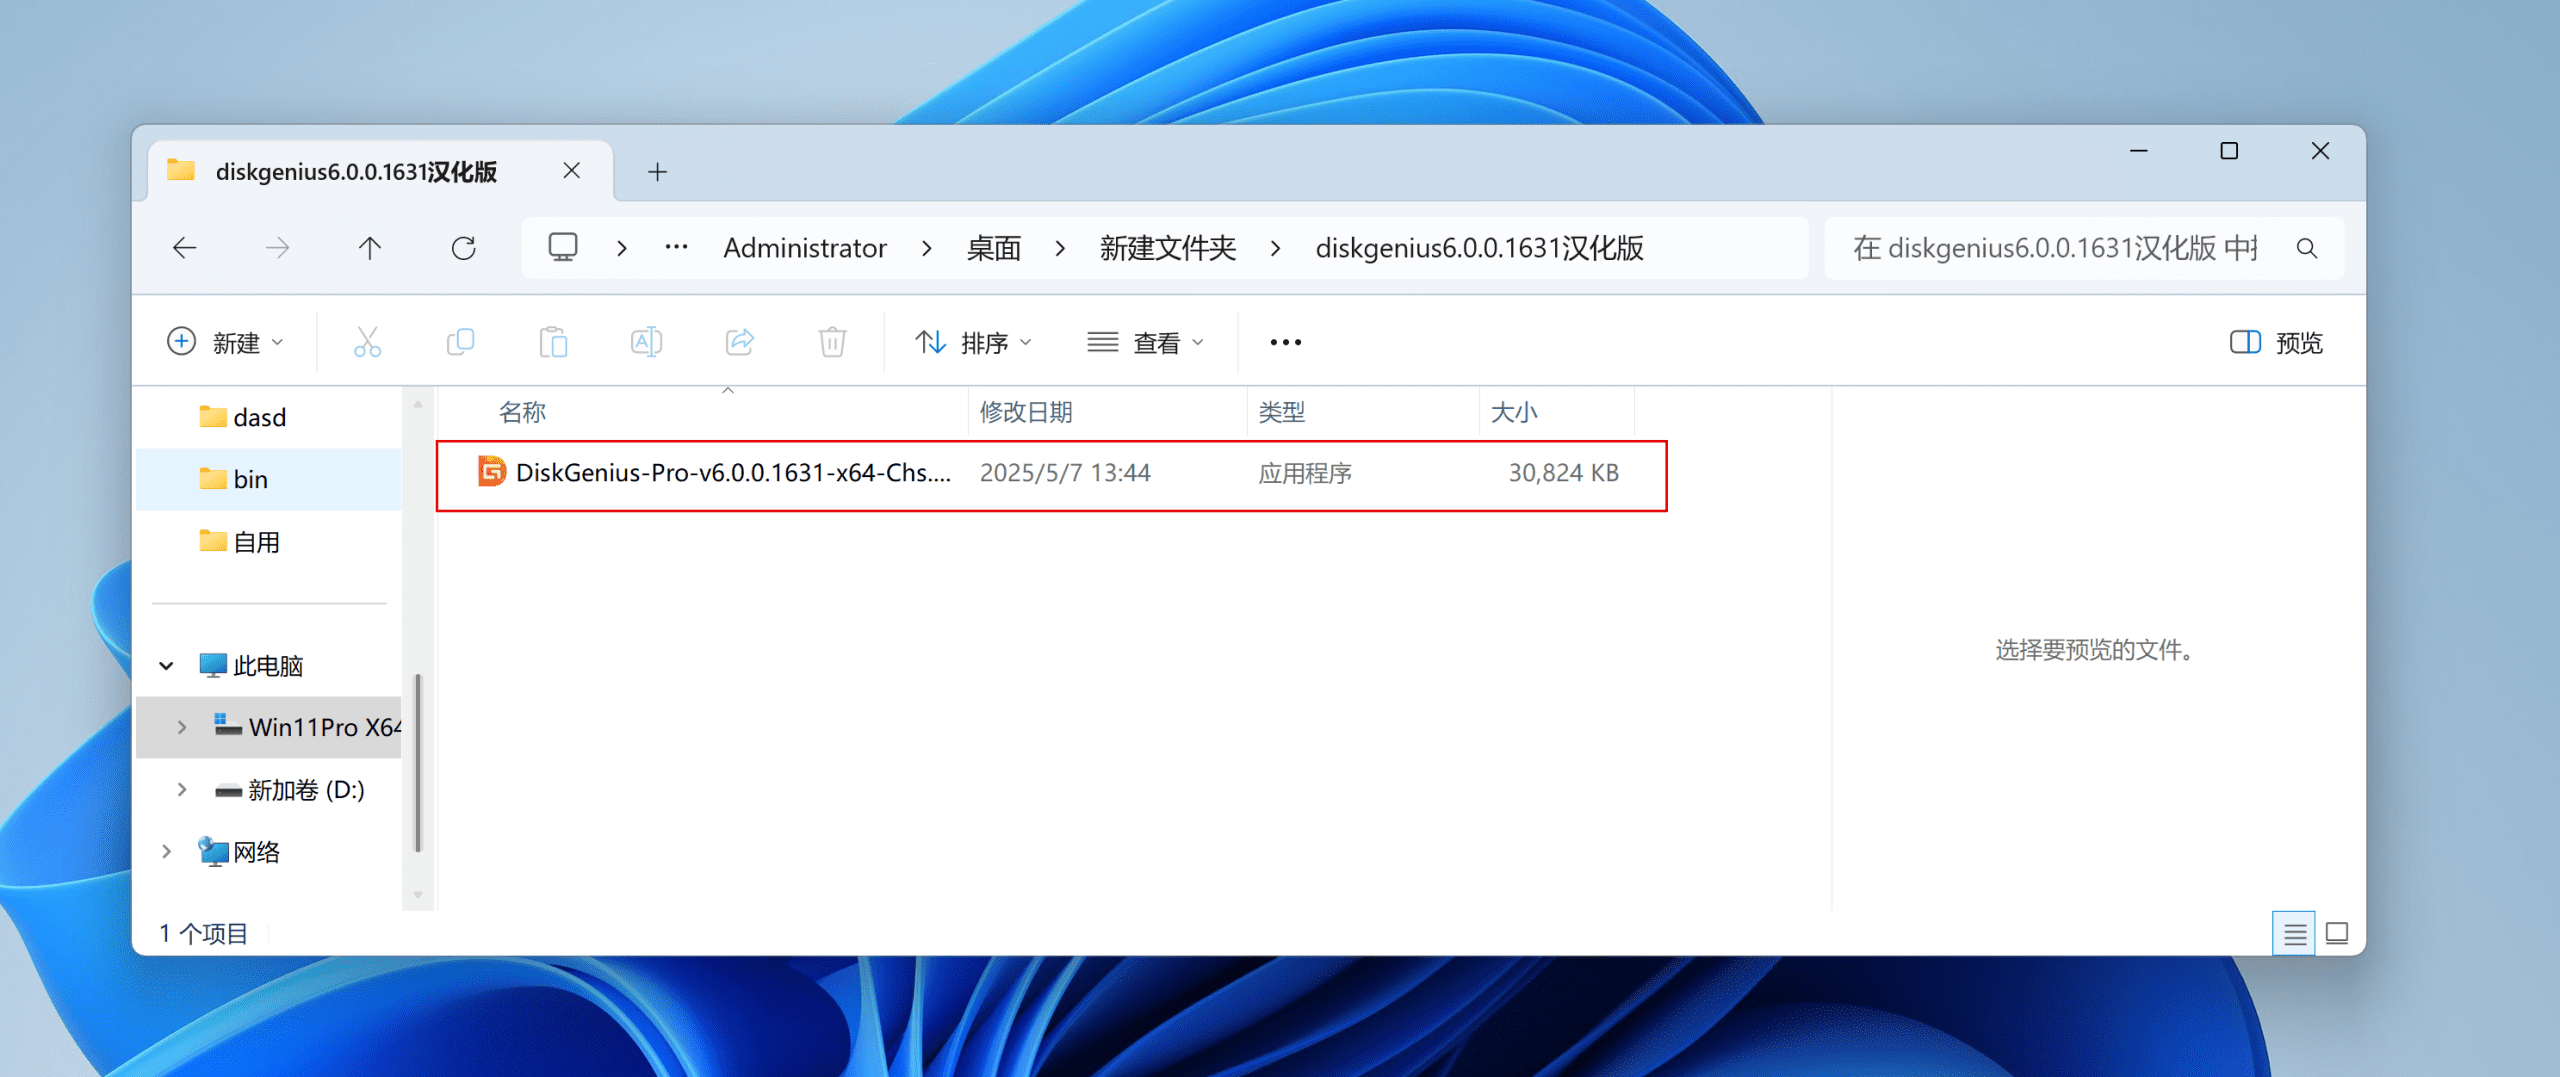
Task: Click the Delete trash can icon
Action: pyautogui.click(x=832, y=342)
